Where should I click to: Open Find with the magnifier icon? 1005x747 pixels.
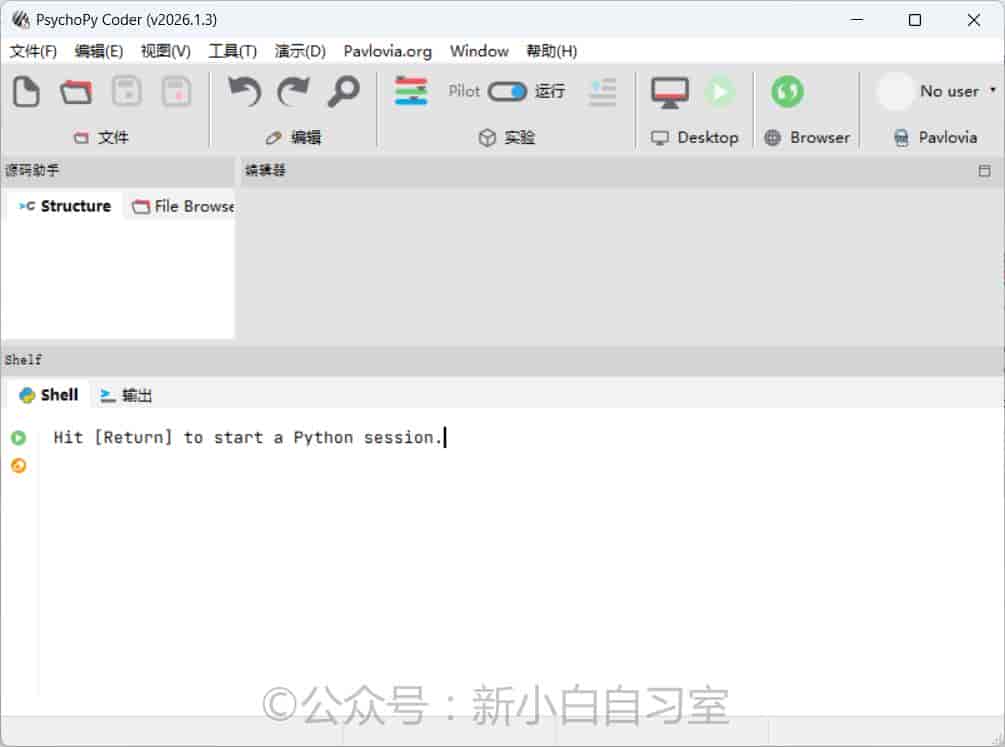344,92
